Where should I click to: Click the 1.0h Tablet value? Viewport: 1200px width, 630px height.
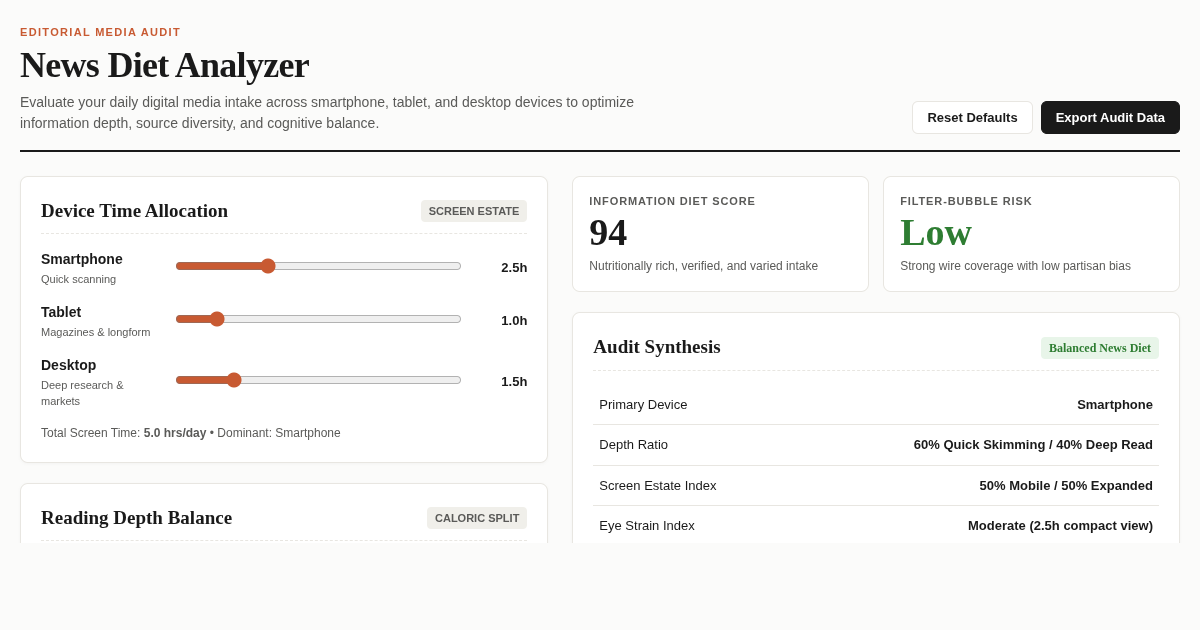click(x=514, y=320)
